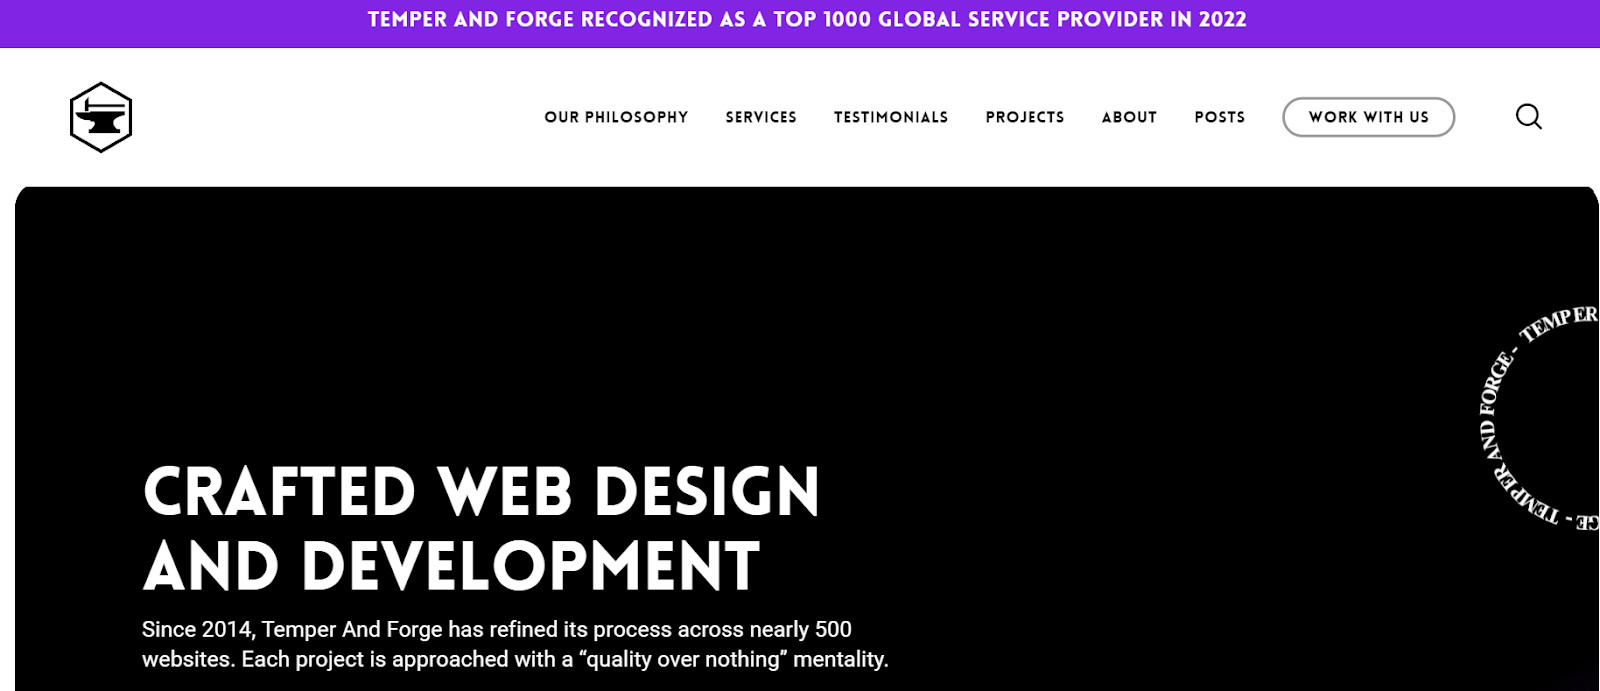Open the Our Philosophy menu item

click(x=616, y=117)
